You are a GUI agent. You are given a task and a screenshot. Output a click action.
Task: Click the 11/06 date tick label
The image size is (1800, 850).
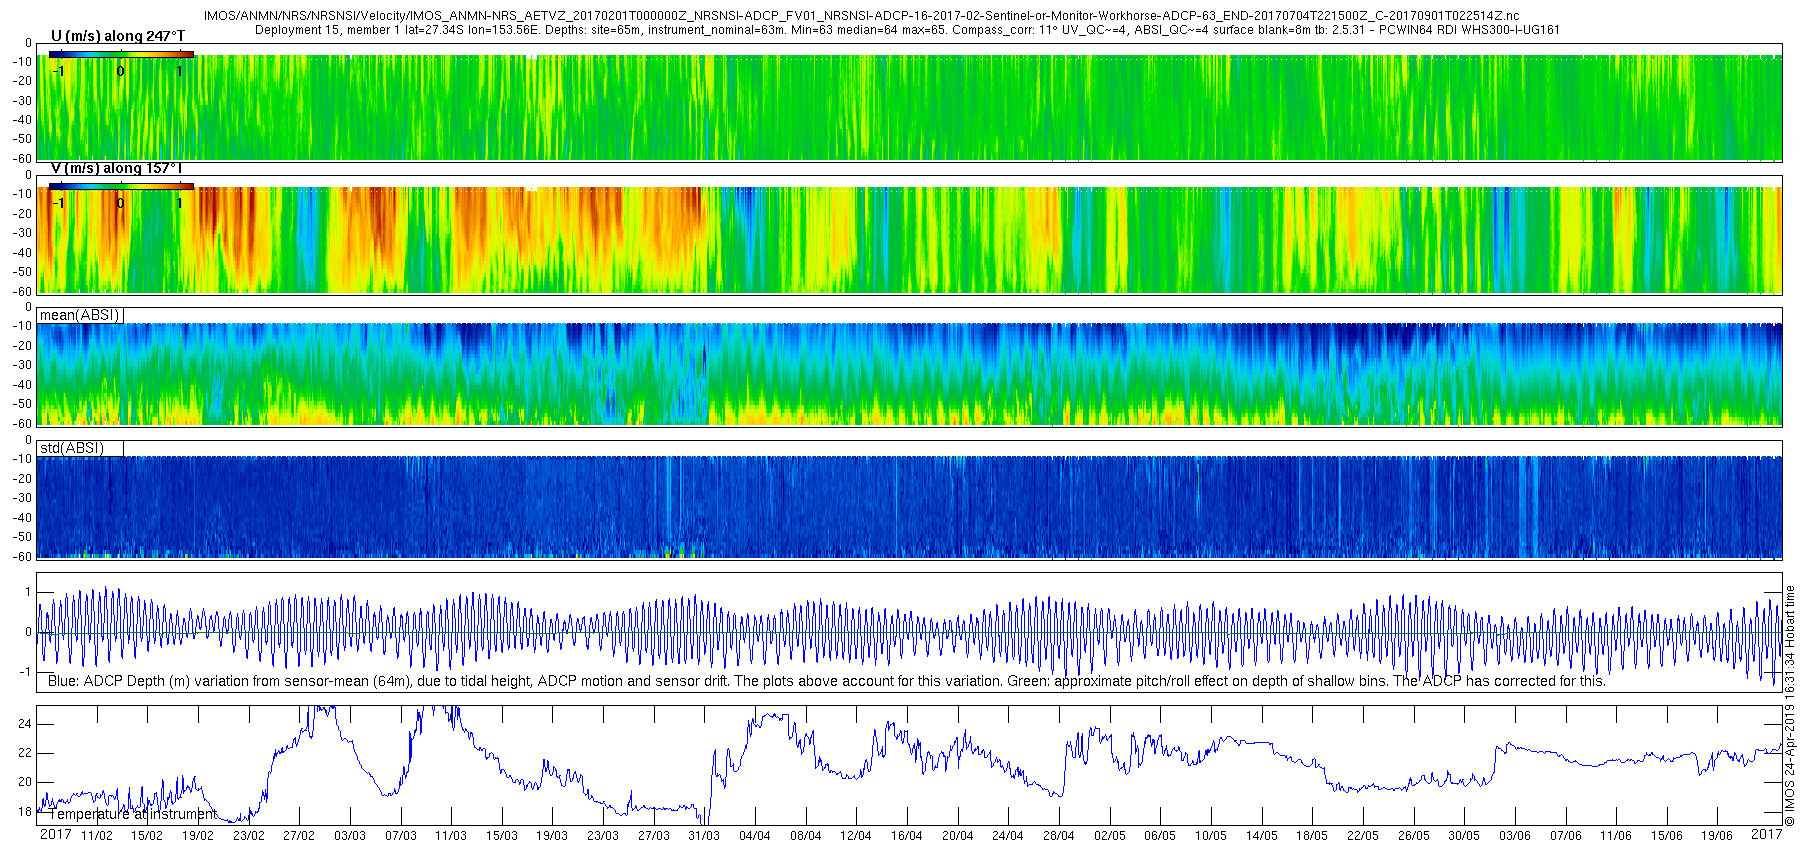pyautogui.click(x=1616, y=836)
